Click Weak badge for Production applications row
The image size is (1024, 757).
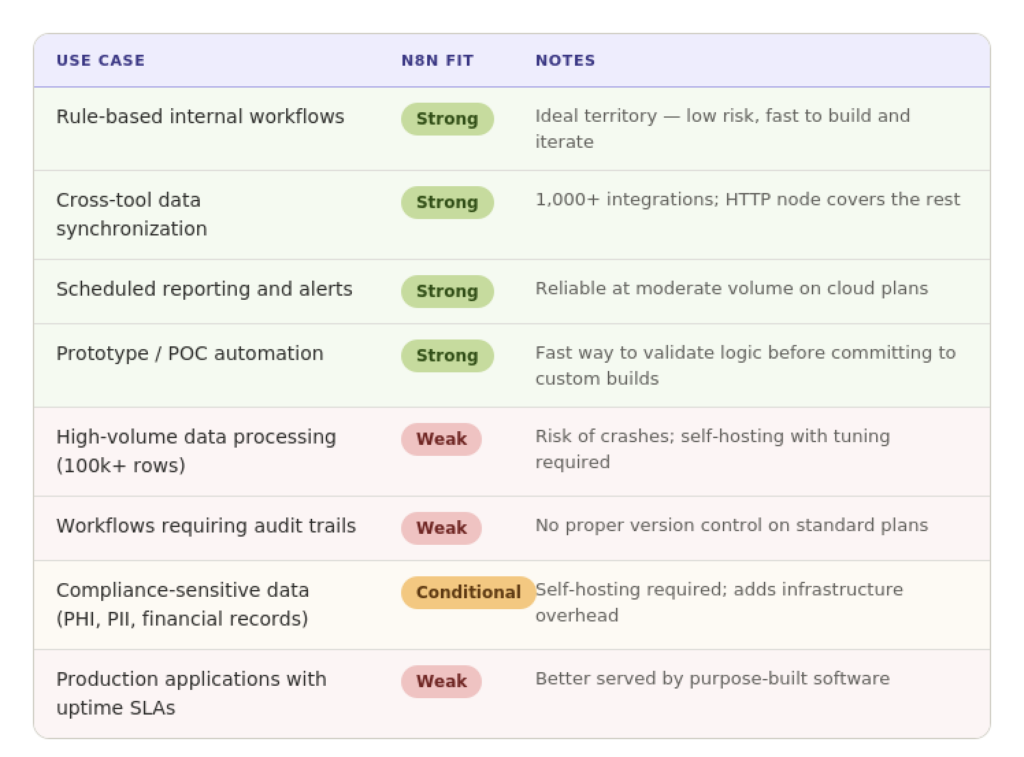[x=441, y=682]
